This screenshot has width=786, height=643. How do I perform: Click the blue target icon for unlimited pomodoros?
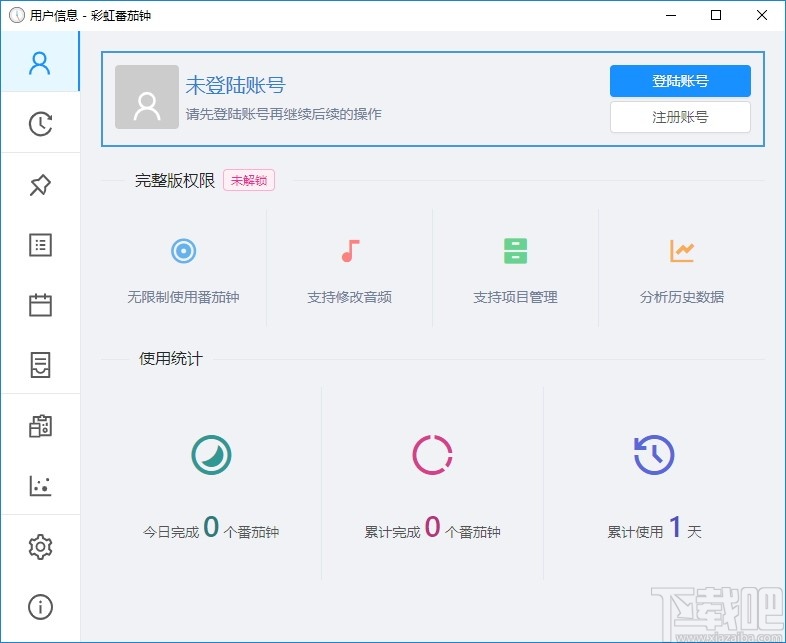[183, 251]
